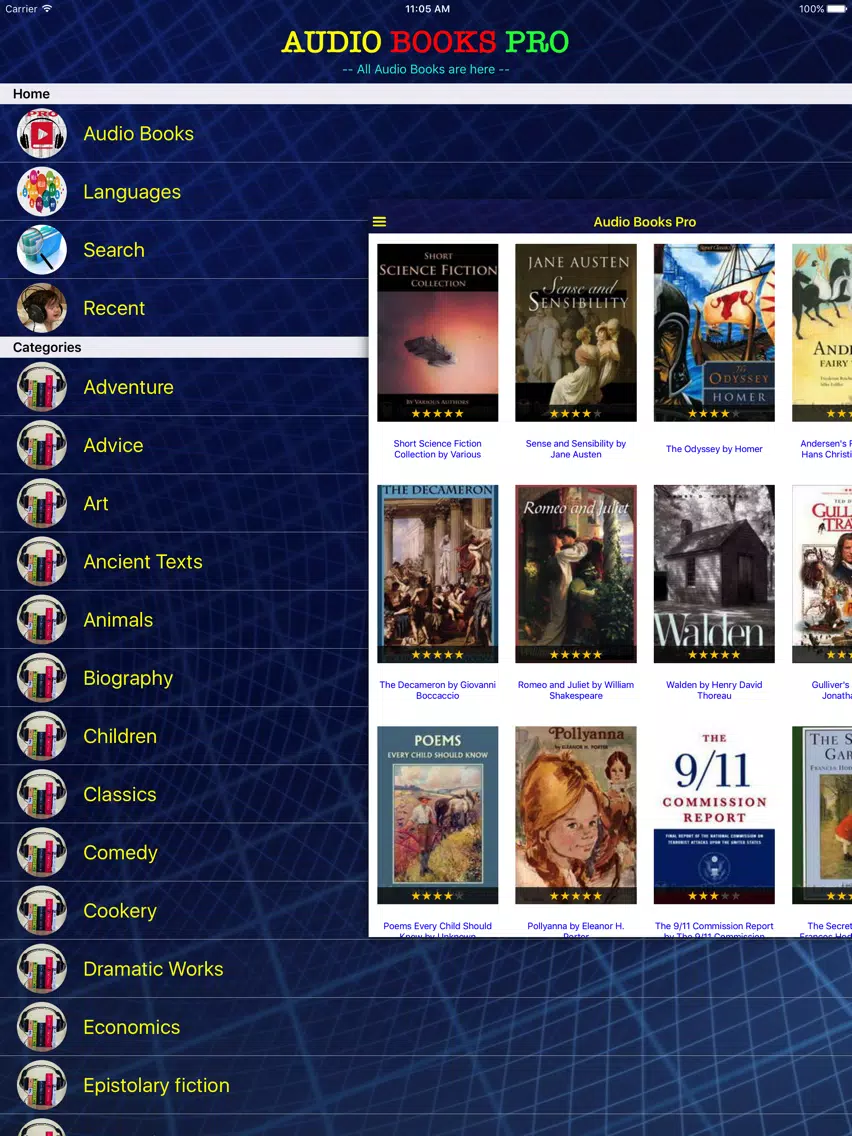Tap the Economics category headphones icon
Screen dimensions: 852x1136
pos(42,1027)
